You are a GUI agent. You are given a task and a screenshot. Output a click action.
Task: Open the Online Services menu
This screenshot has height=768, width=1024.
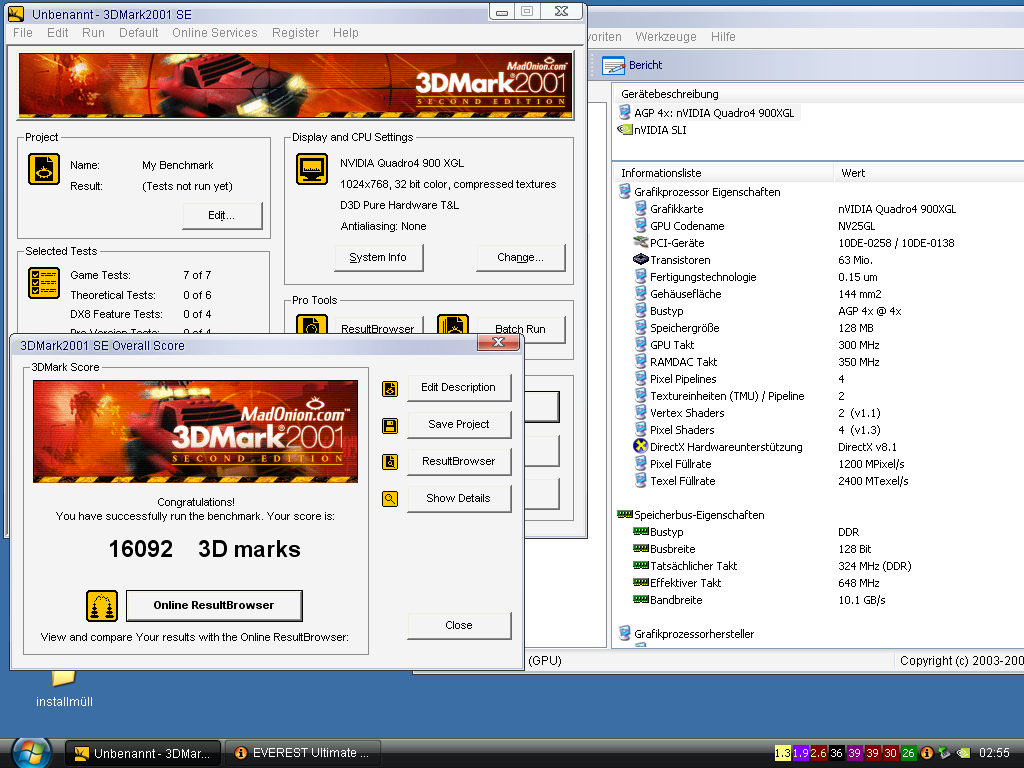215,33
